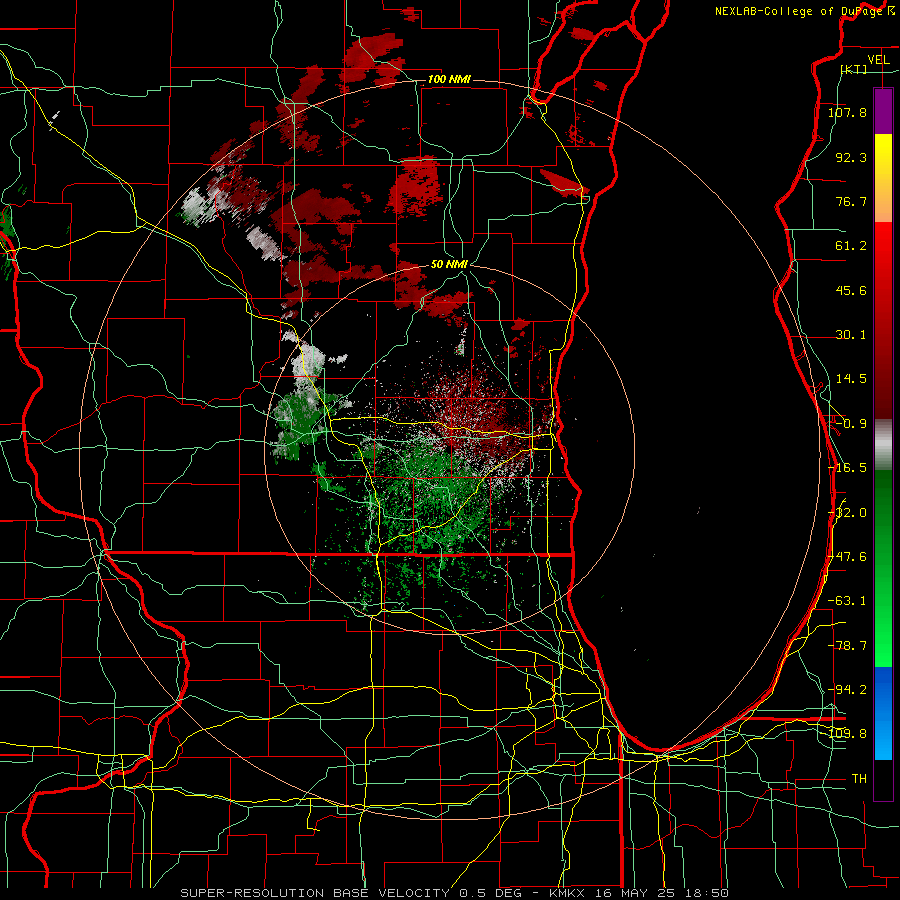Select the black TH segment of velocity scale
900x900 pixels.
click(x=883, y=780)
